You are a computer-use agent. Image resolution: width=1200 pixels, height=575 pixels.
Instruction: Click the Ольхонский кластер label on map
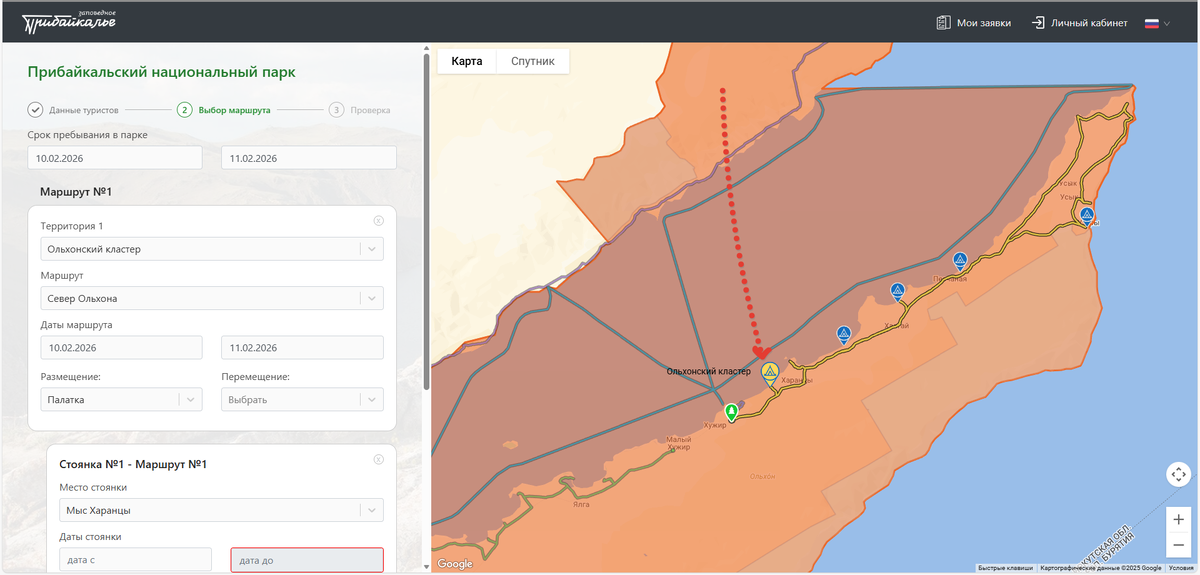[708, 371]
